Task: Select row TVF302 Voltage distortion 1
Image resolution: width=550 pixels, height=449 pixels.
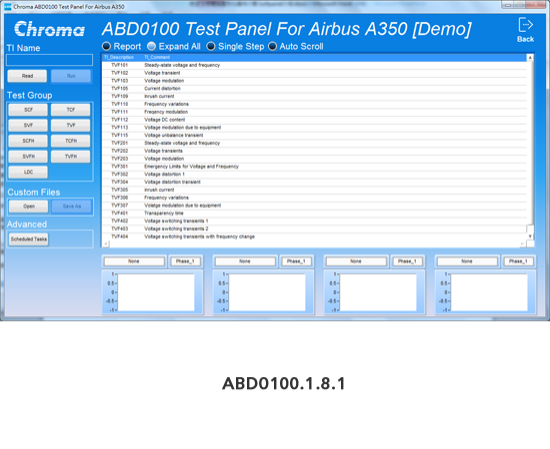Action: 314,174
